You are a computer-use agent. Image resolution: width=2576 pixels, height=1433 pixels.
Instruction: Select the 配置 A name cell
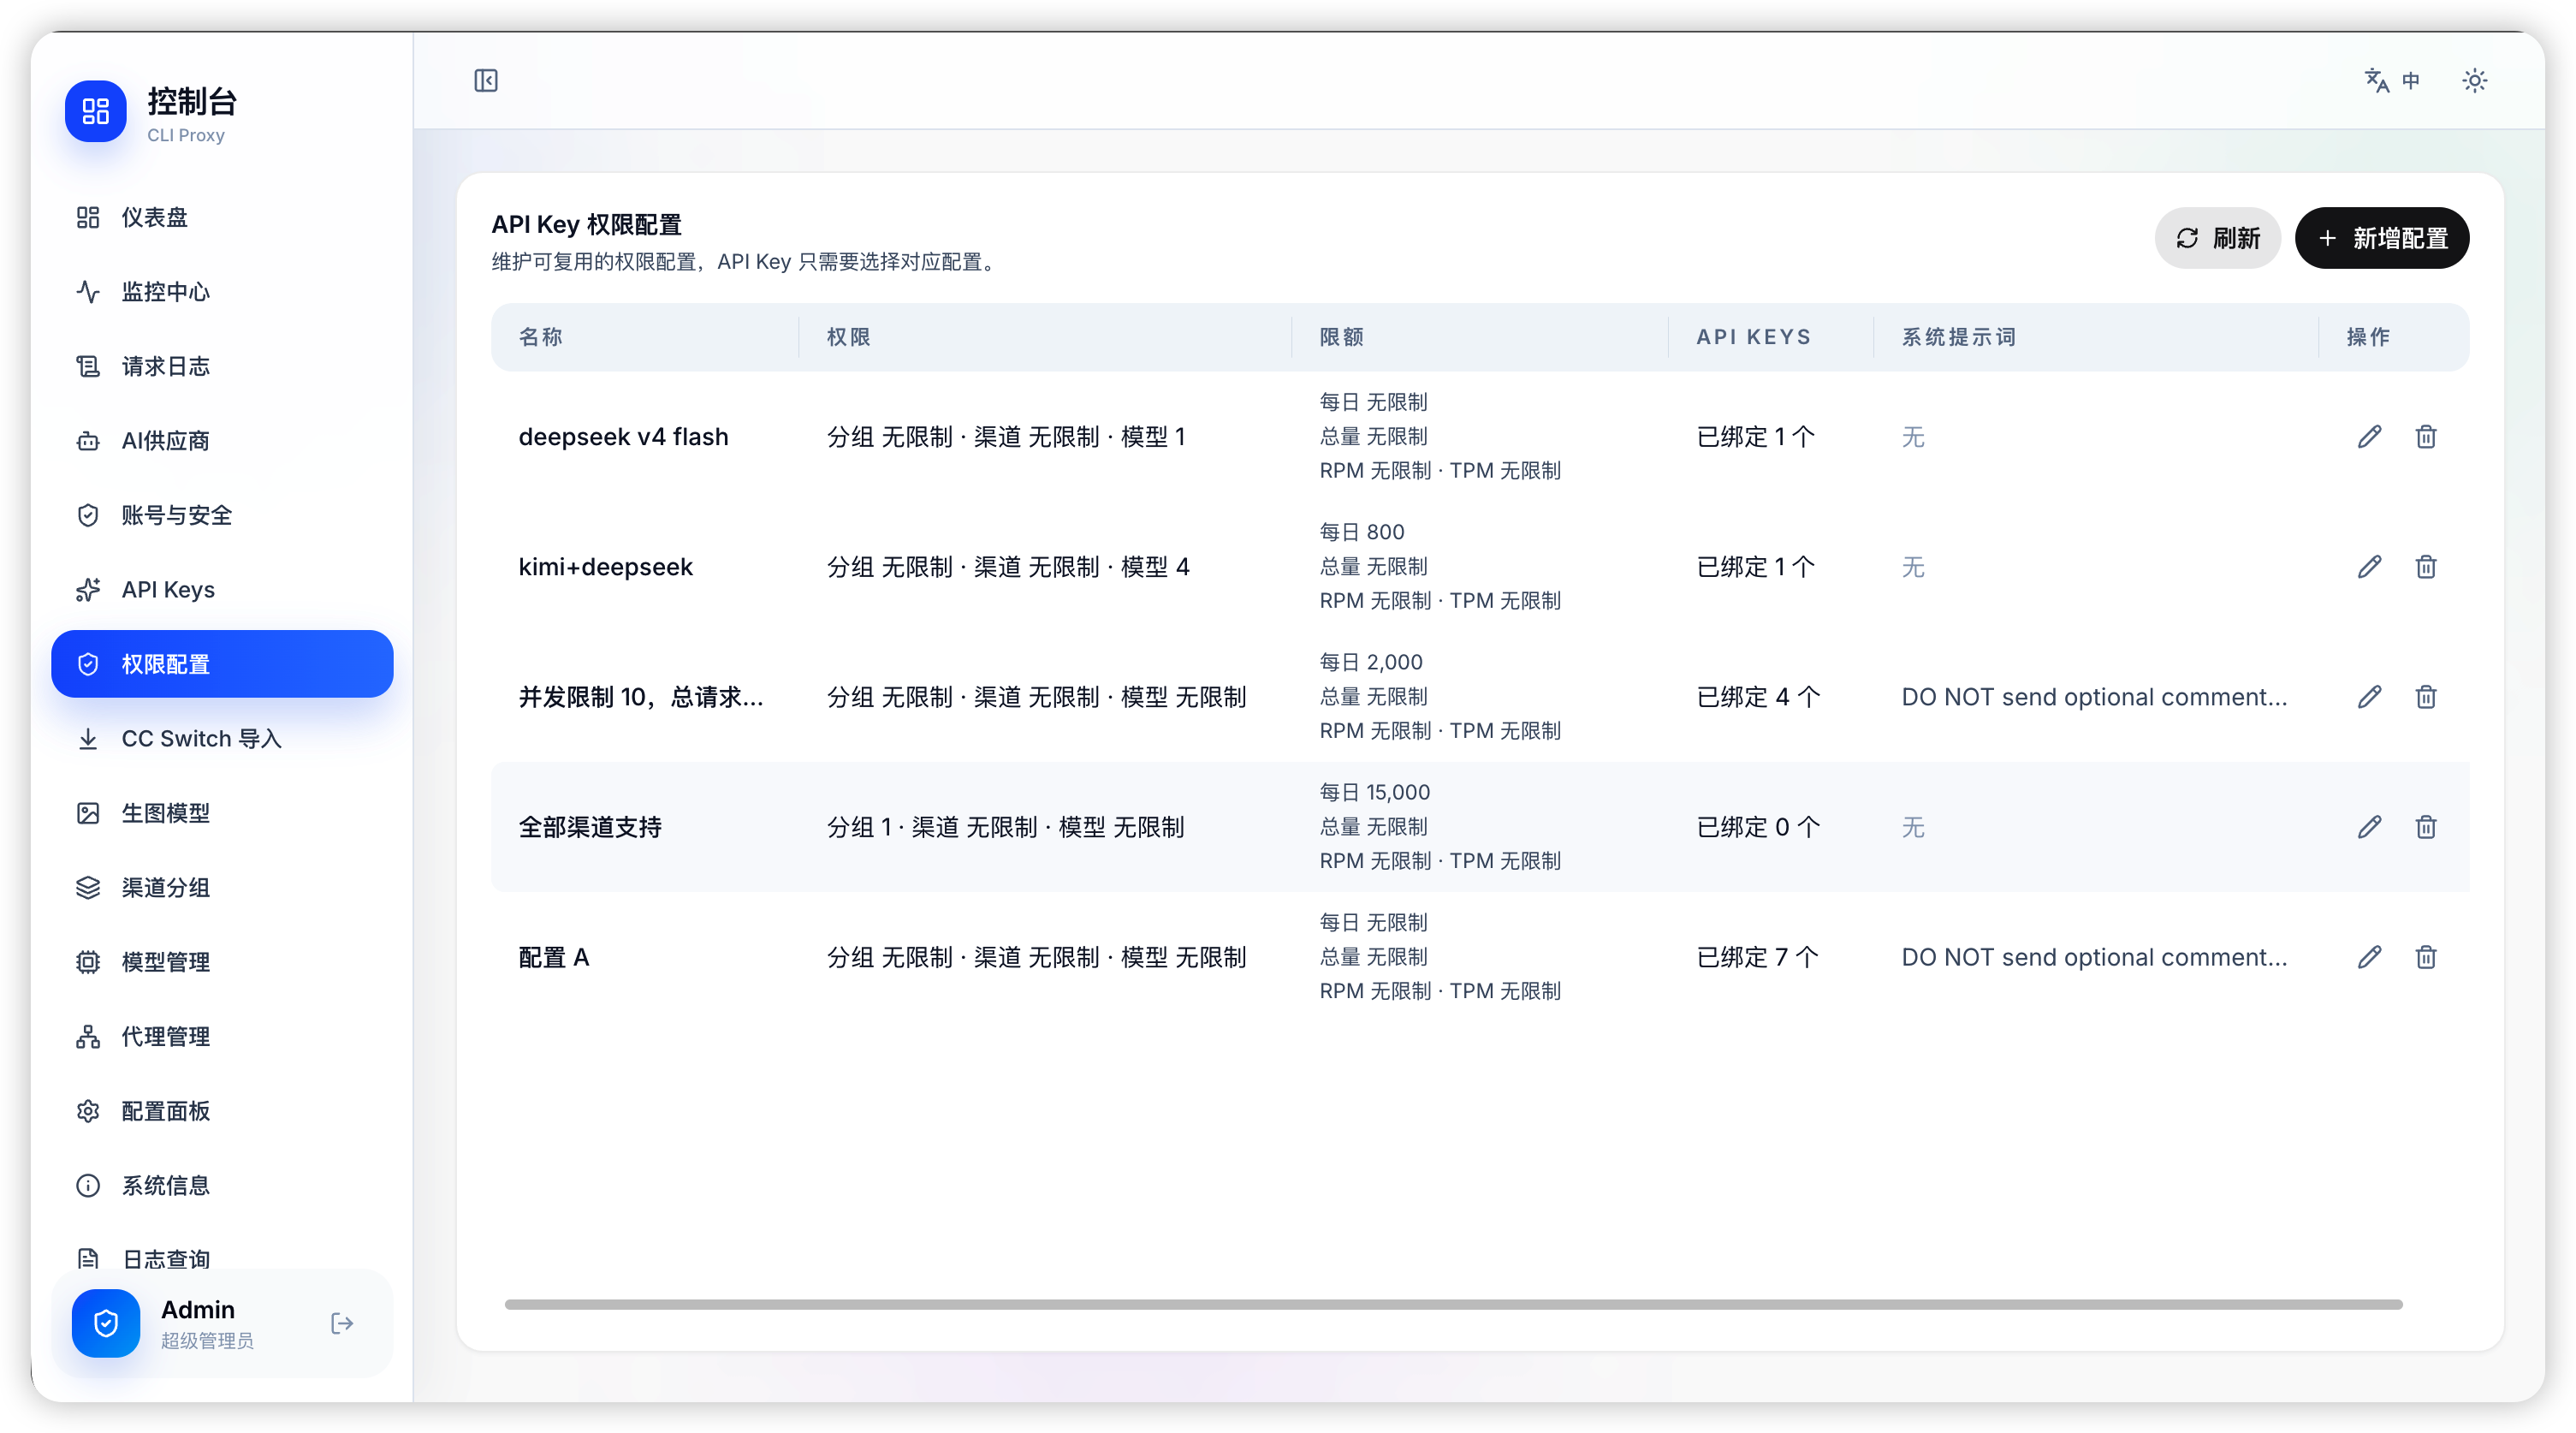554,957
